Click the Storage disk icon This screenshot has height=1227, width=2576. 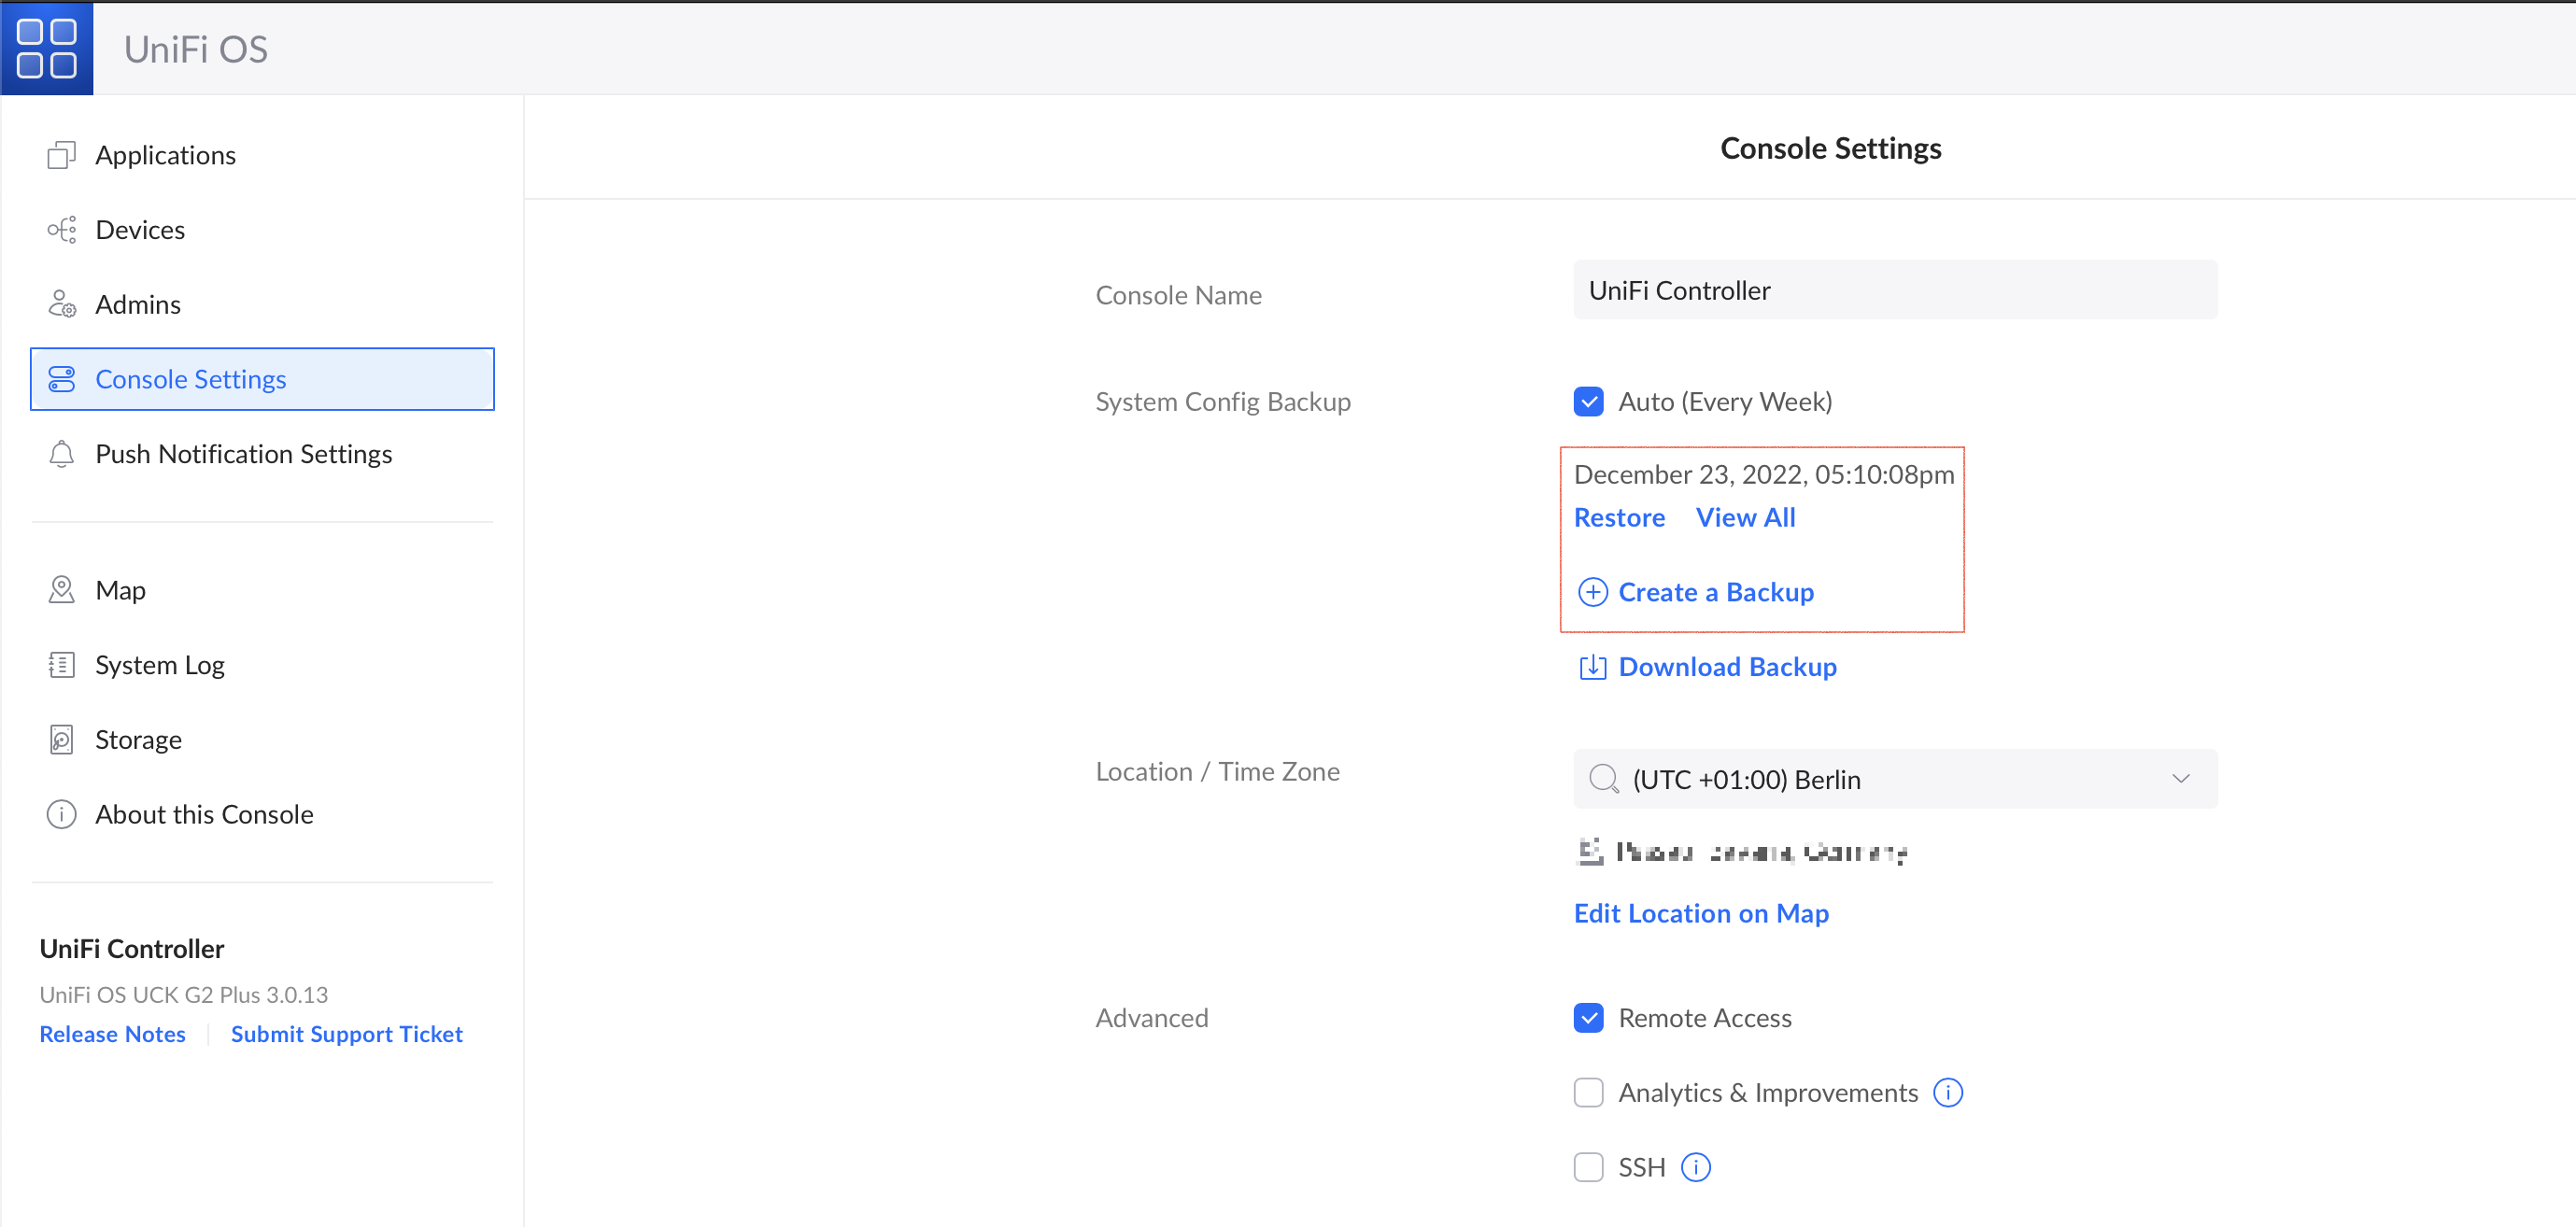click(x=61, y=740)
